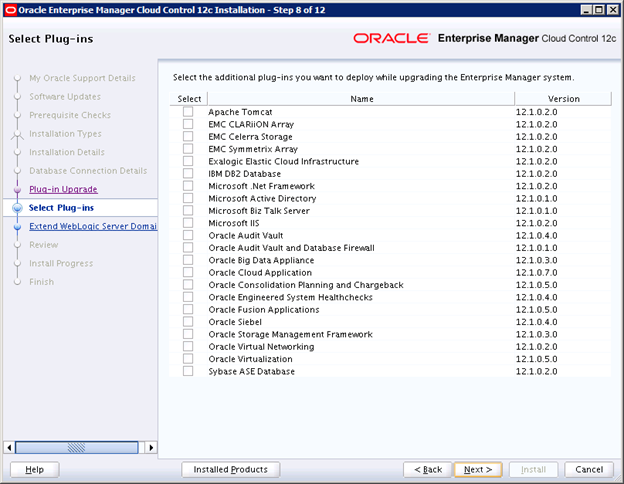Open Installed Products dialog
Image resolution: width=624 pixels, height=484 pixels.
230,470
